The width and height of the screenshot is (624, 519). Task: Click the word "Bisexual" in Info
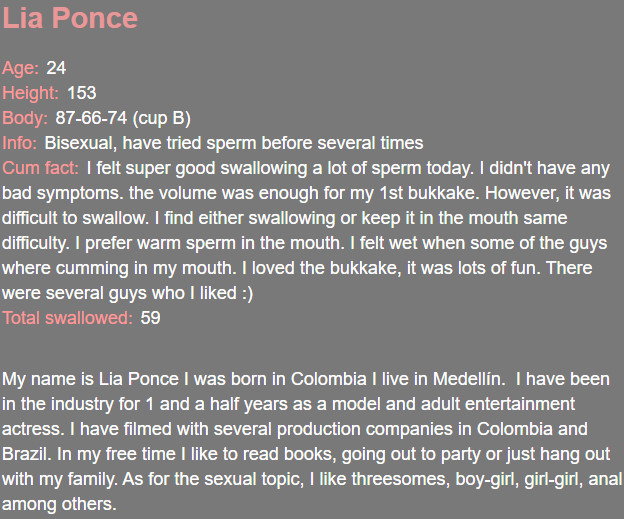81,143
